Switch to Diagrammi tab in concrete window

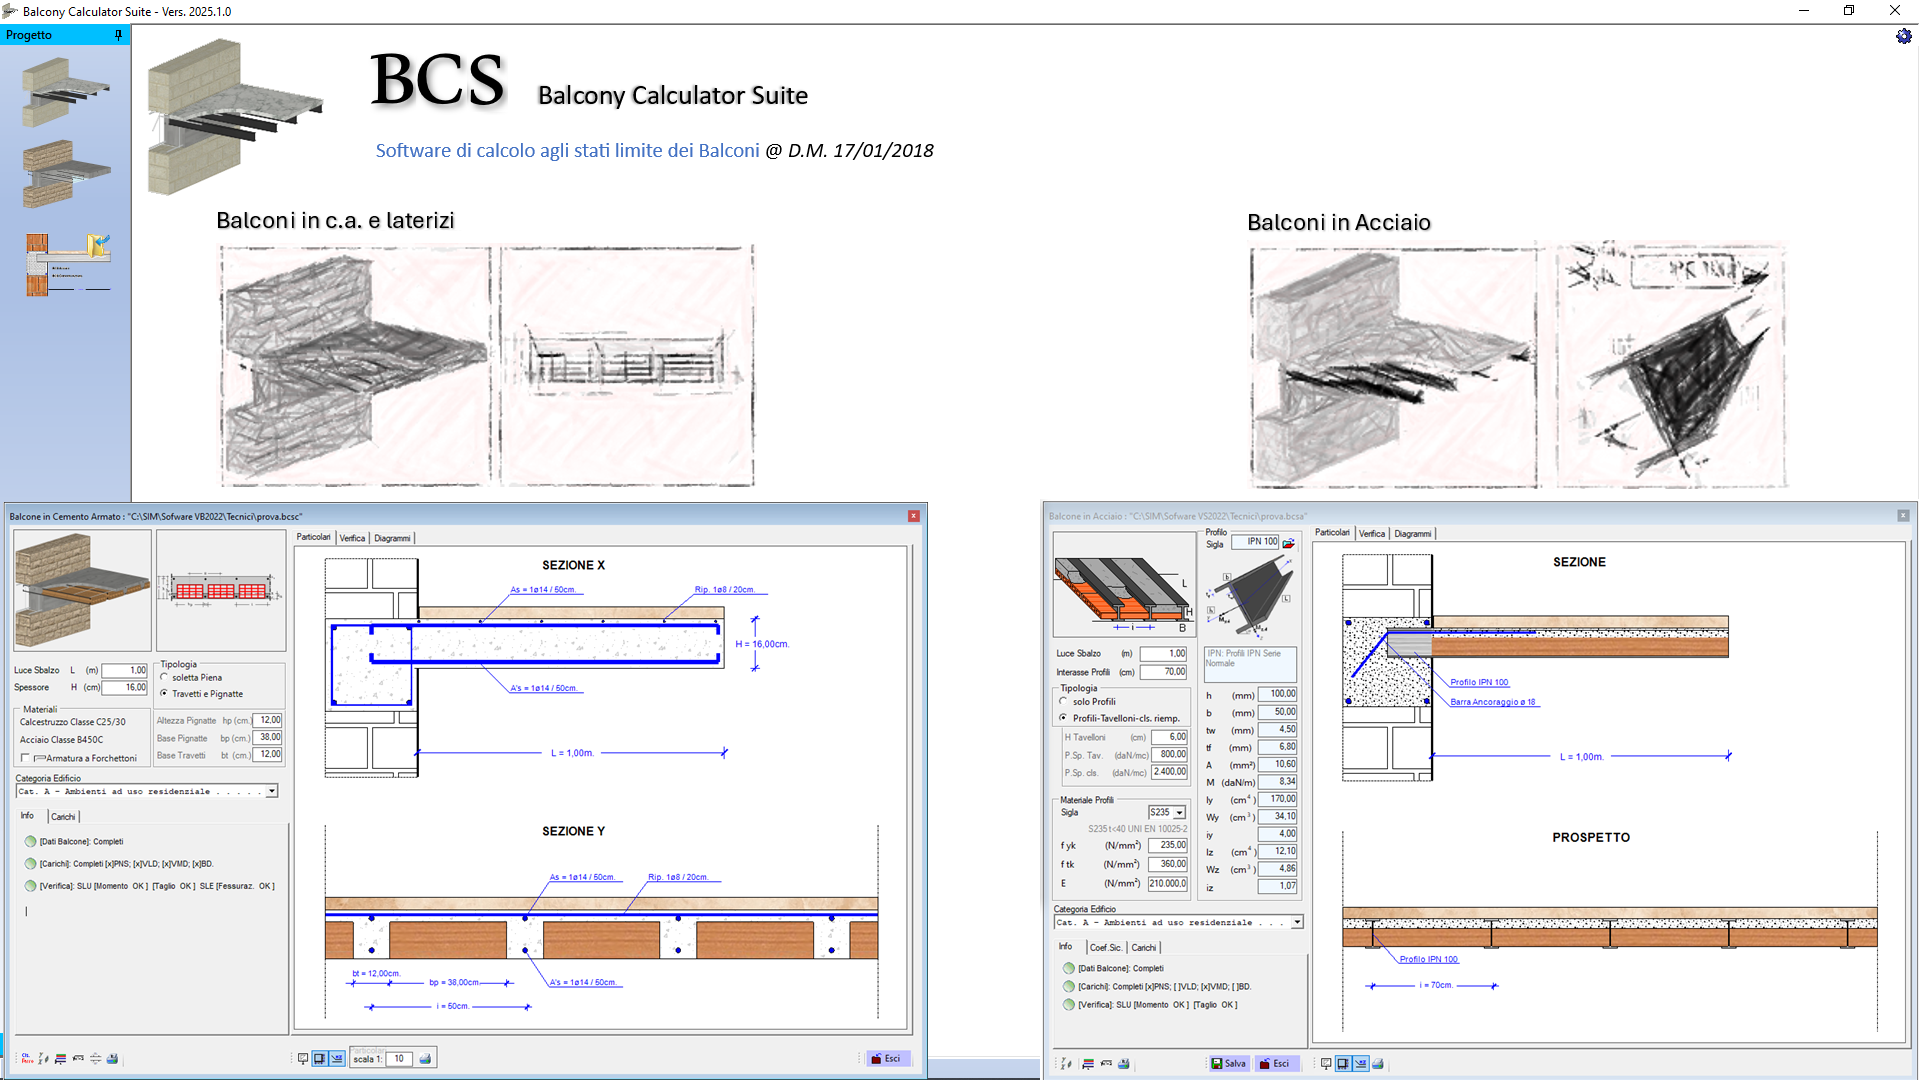click(392, 538)
